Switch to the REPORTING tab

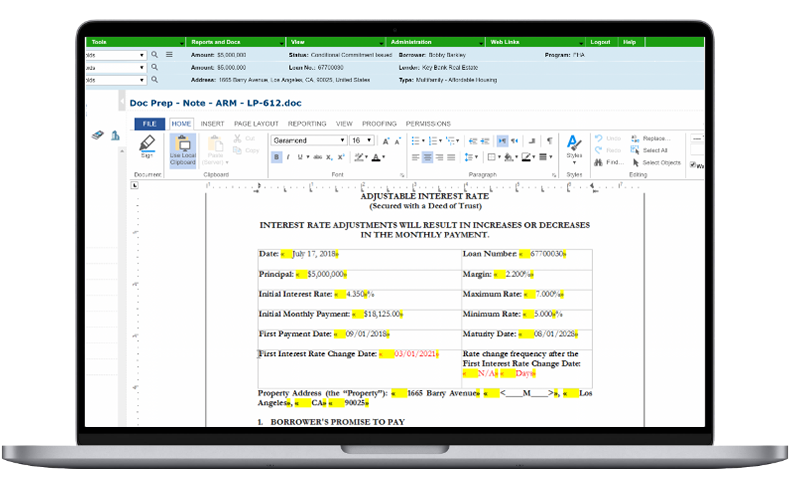tap(307, 124)
